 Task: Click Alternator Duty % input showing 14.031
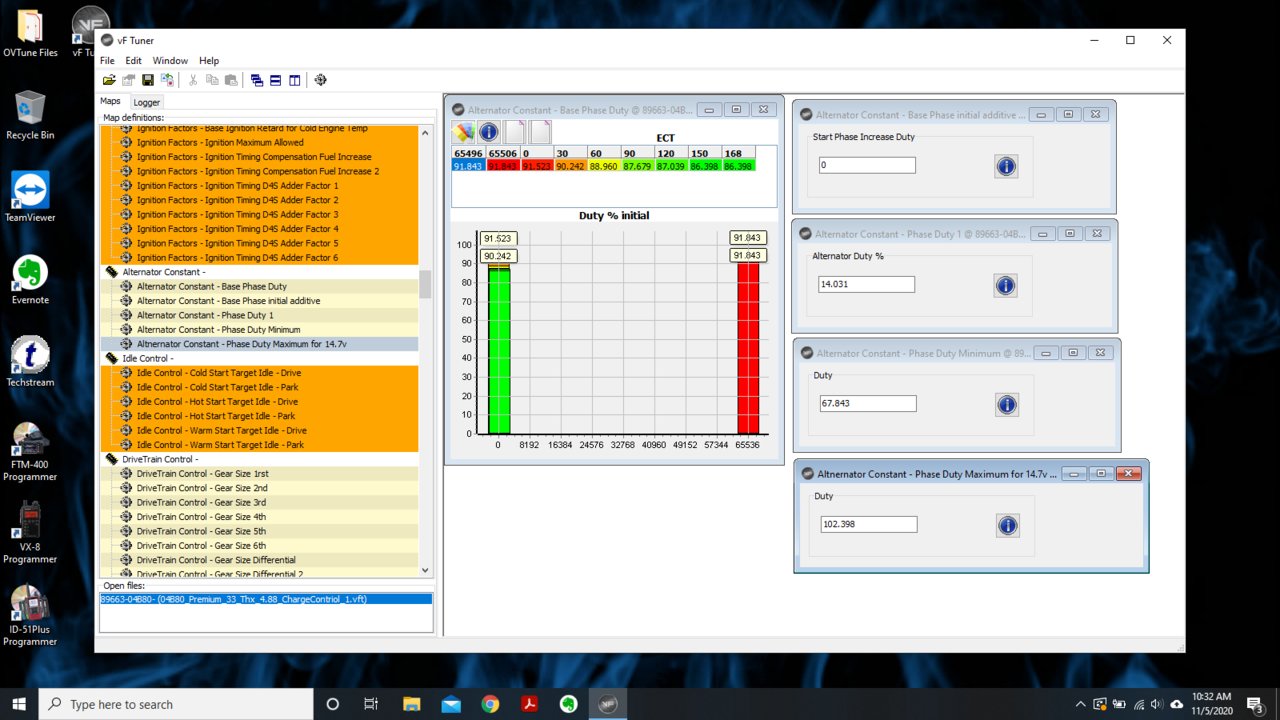click(866, 284)
